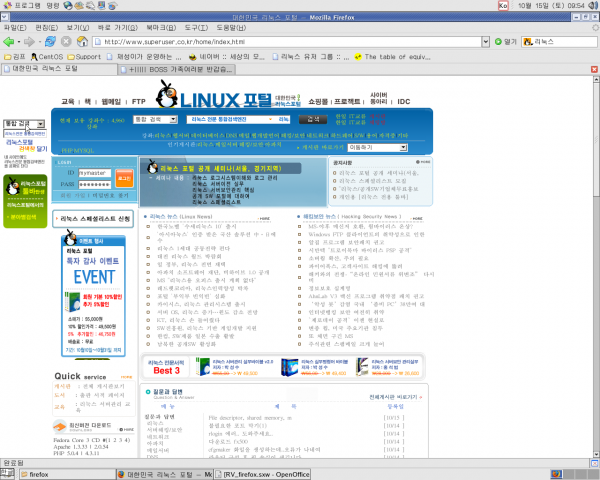Screen dimensions: 600x480
Task: Click the 전체게시판 바로가기 link
Action: [395, 397]
